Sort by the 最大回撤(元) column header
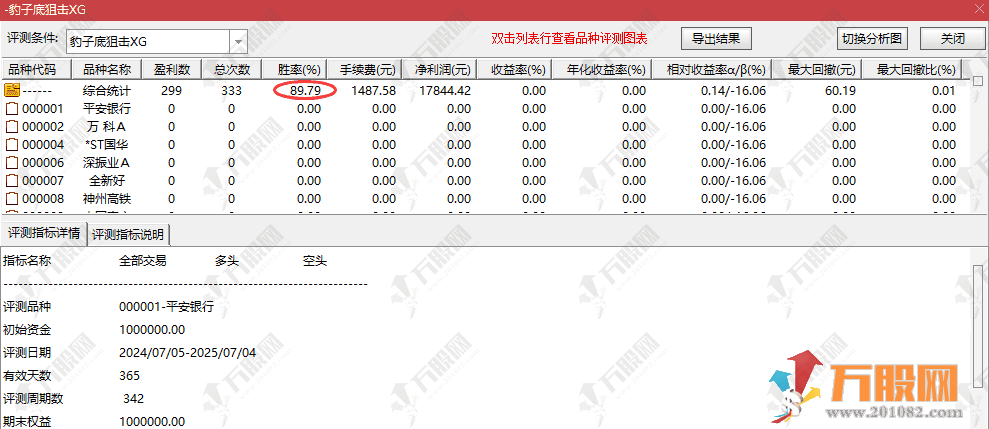989x429 pixels. pyautogui.click(x=818, y=69)
